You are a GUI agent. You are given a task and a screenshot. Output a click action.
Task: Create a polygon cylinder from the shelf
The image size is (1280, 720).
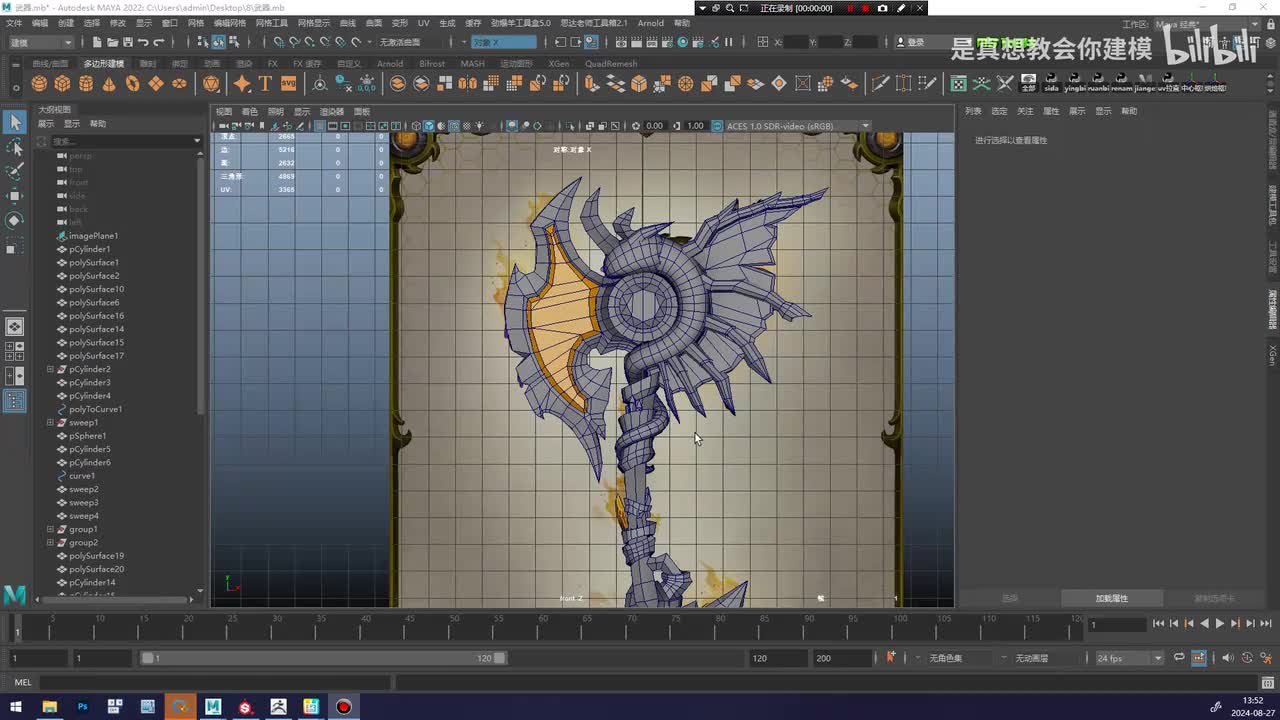point(86,84)
